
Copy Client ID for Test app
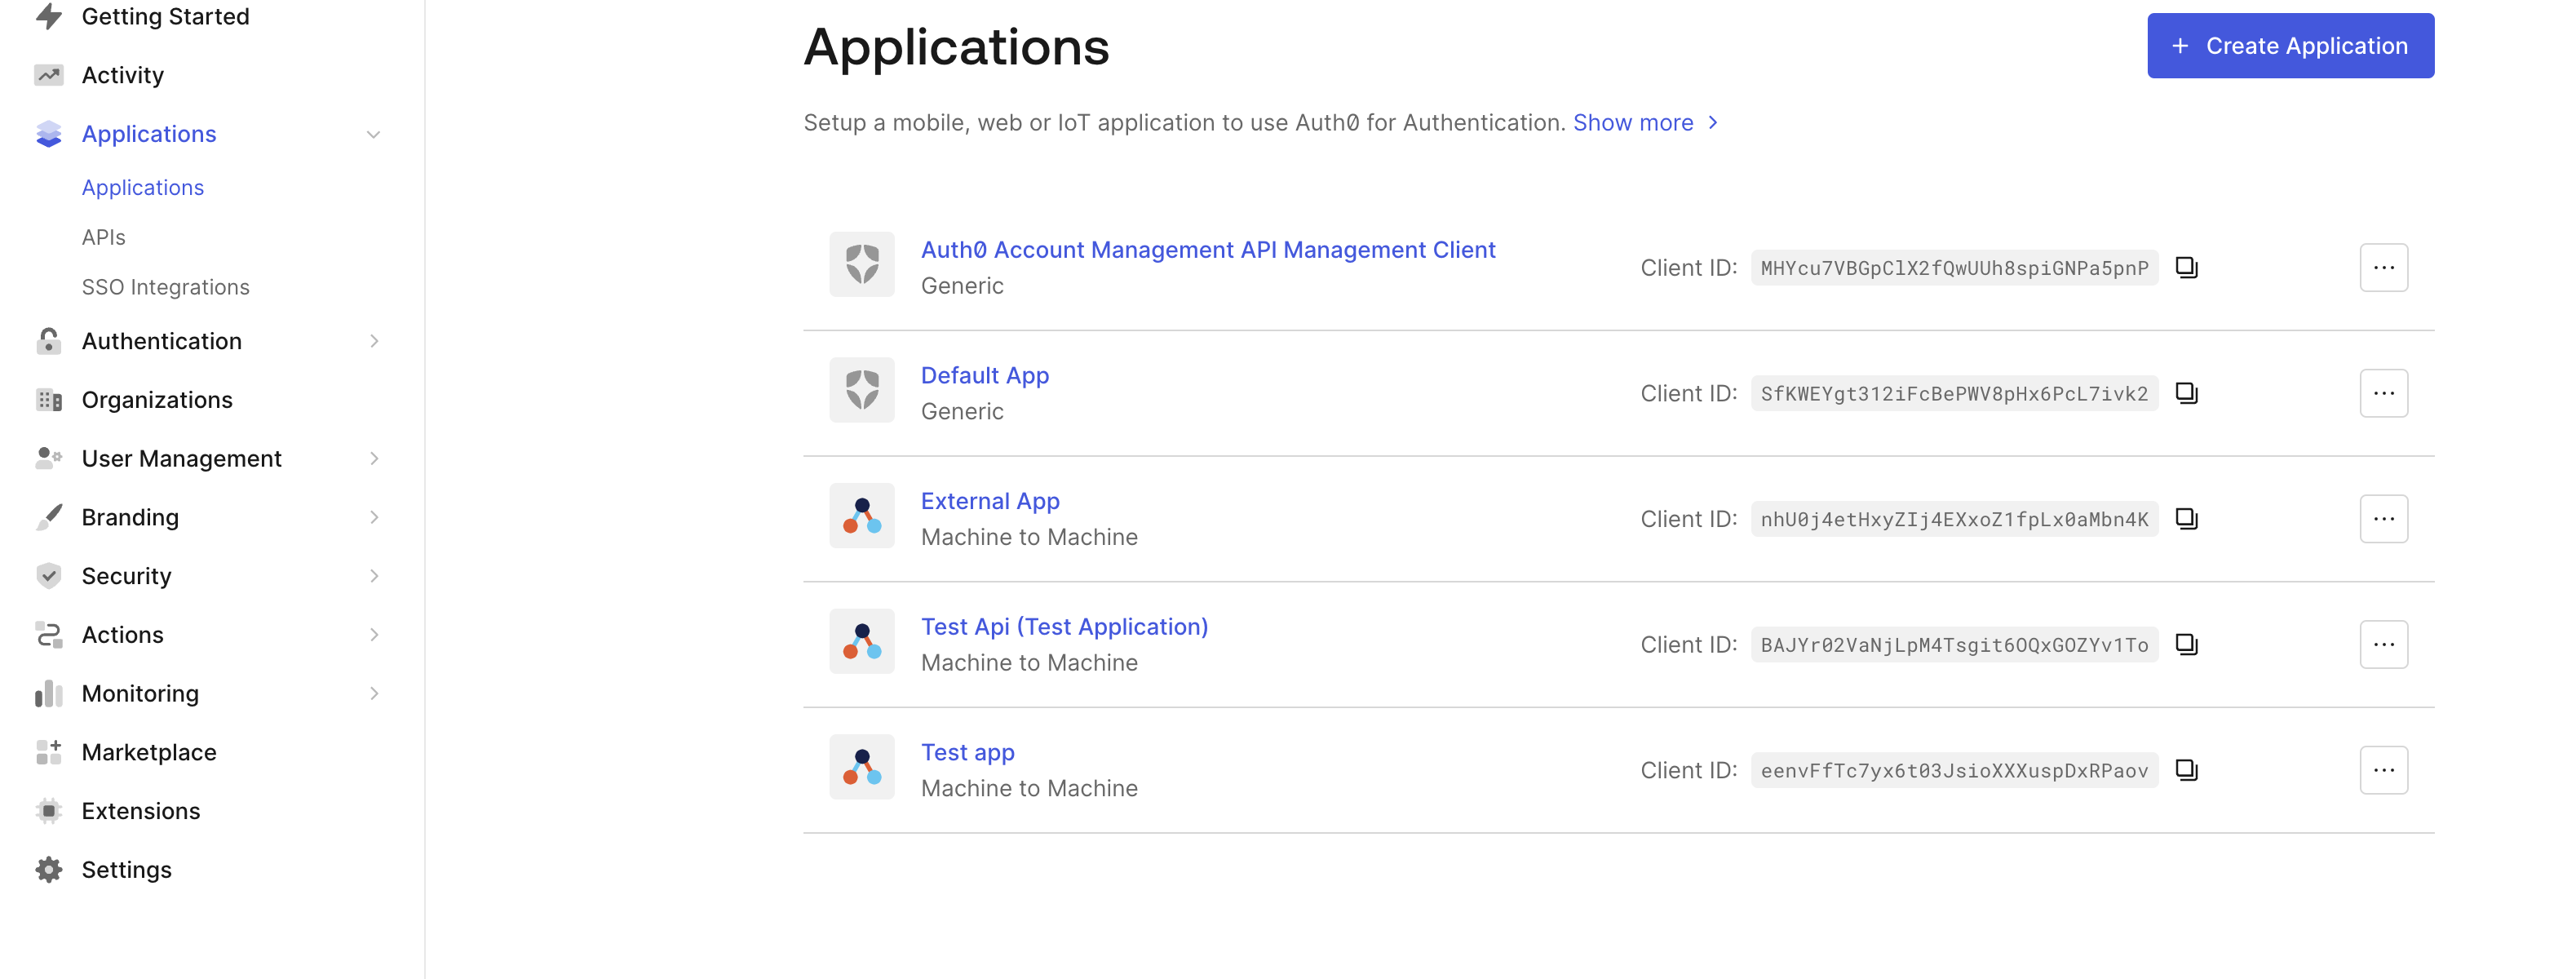coord(2186,770)
